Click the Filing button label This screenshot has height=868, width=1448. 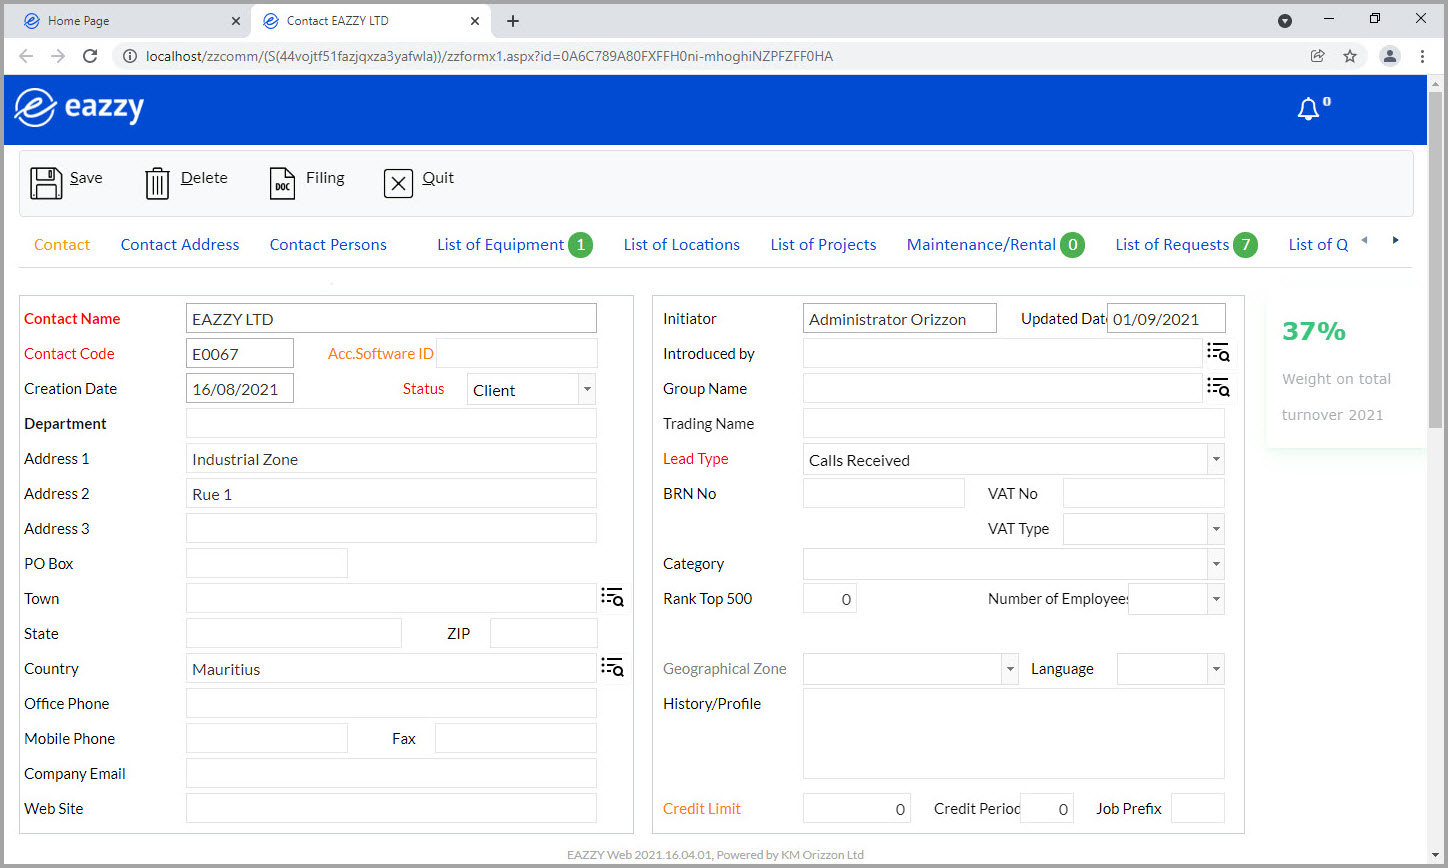click(x=325, y=178)
